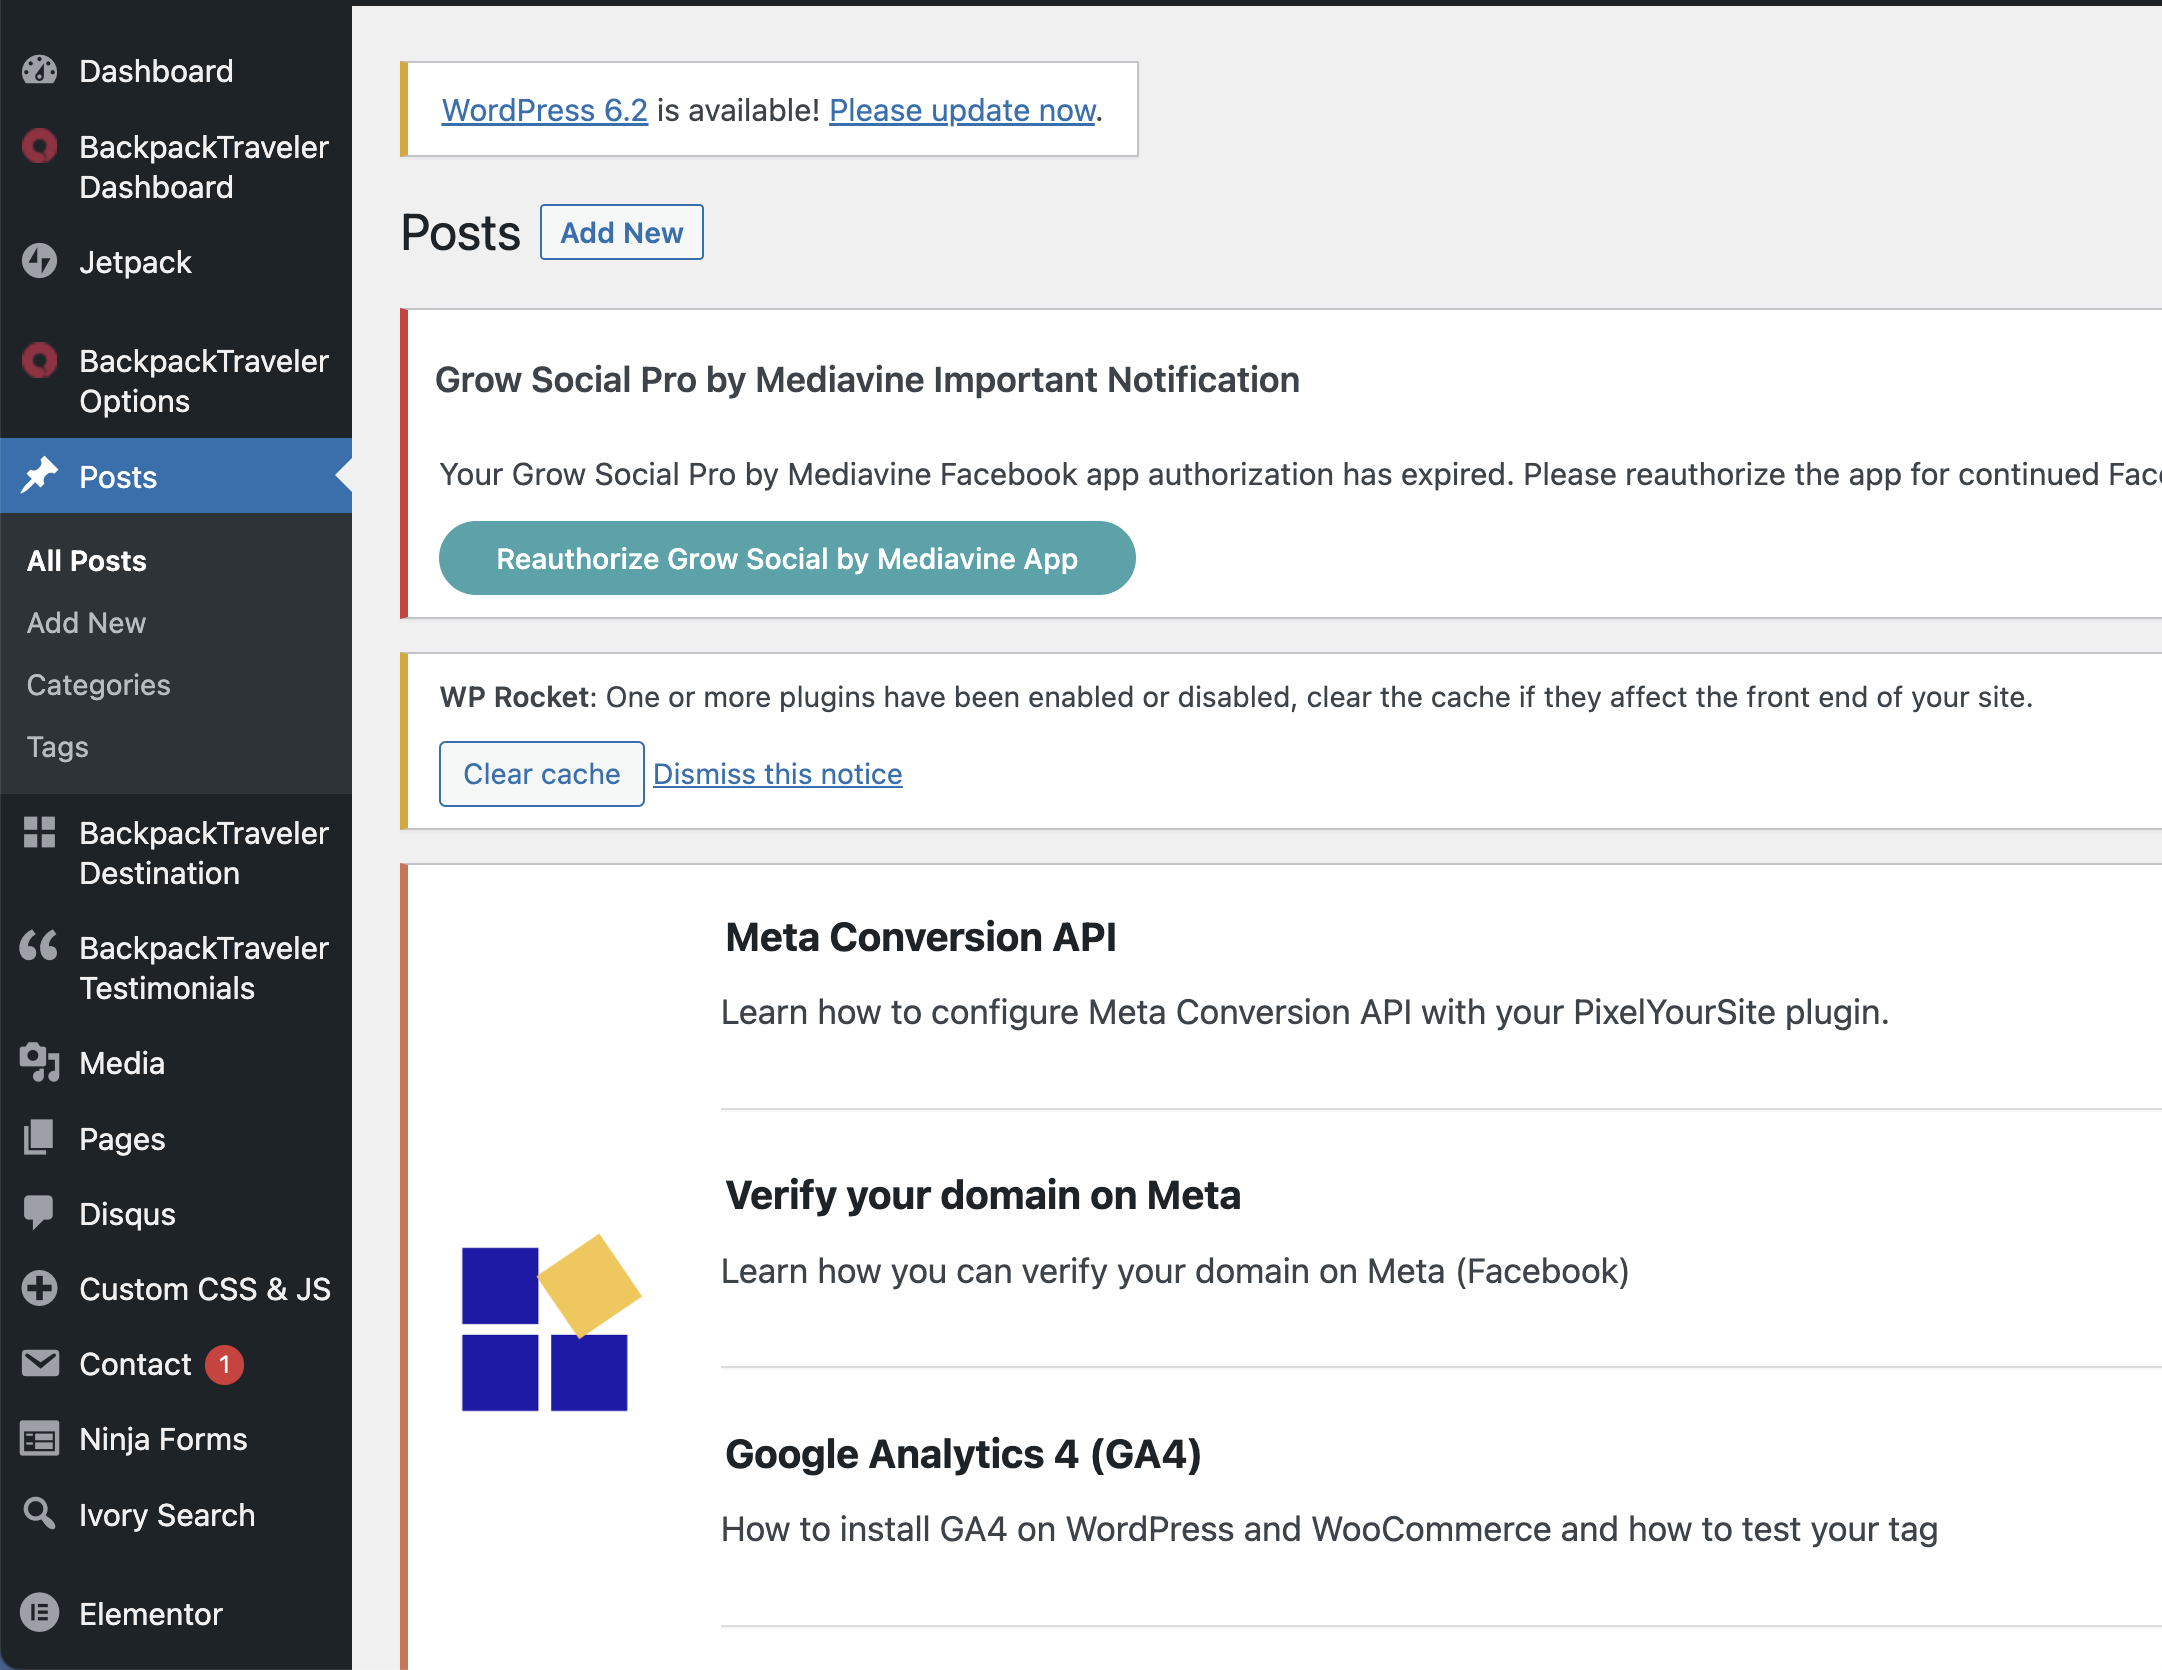The image size is (2162, 1670).
Task: Open the Ivory Search menu label
Action: point(167,1515)
